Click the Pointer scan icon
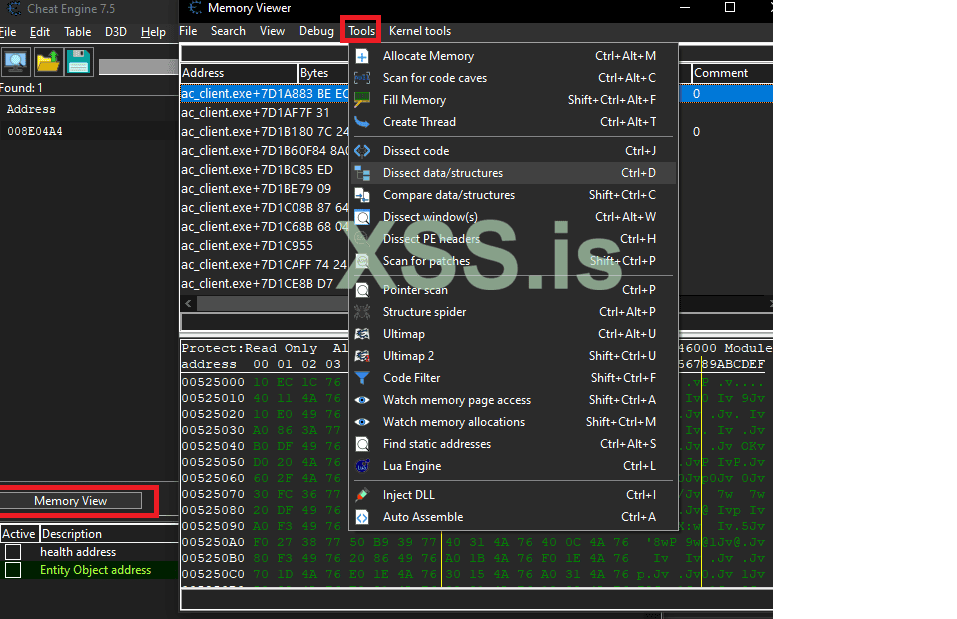The image size is (957, 619). [362, 290]
